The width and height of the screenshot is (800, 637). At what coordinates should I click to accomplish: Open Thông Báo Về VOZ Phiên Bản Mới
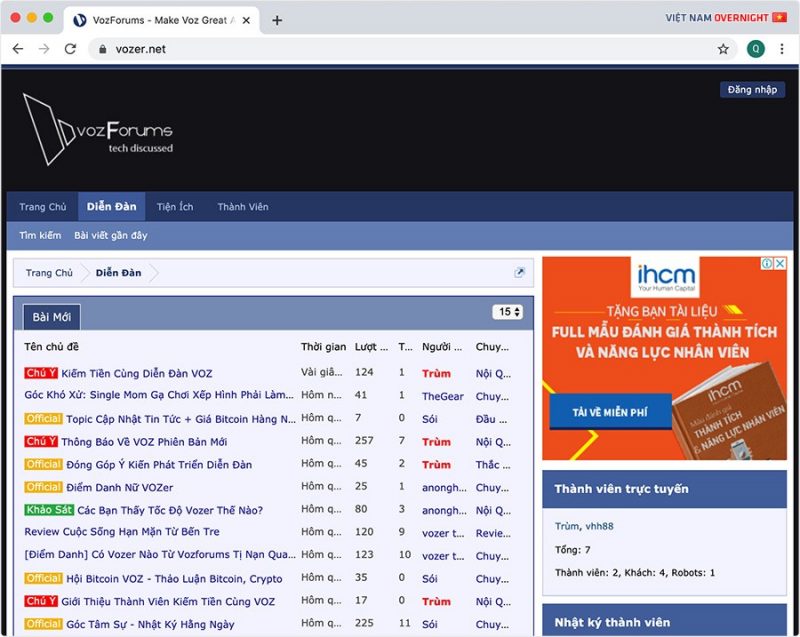(144, 442)
